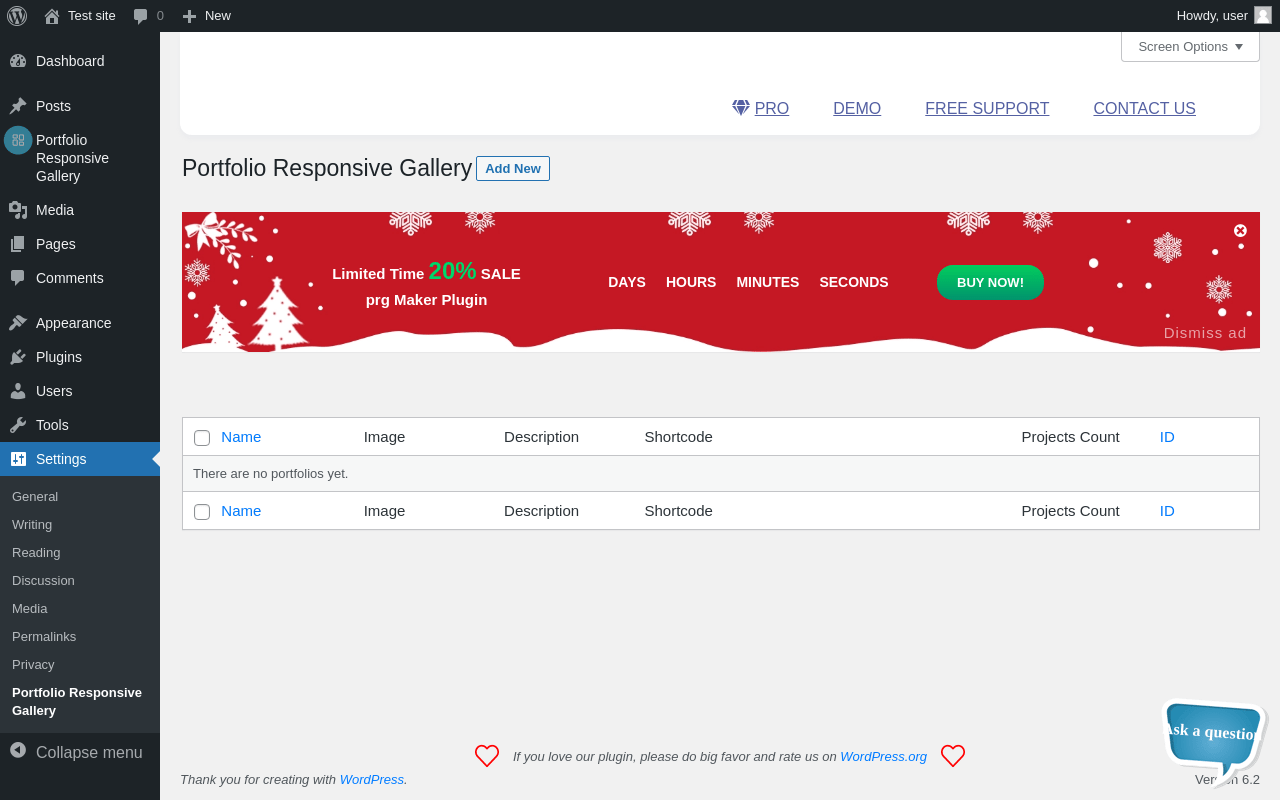Viewport: 1280px width, 800px height.
Task: Open Permalinks settings submenu
Action: tap(44, 637)
